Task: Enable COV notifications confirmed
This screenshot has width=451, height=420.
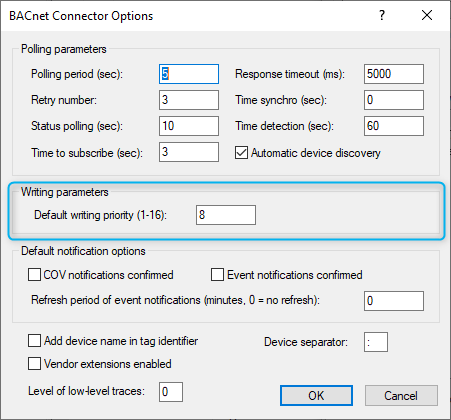Action: 34,275
